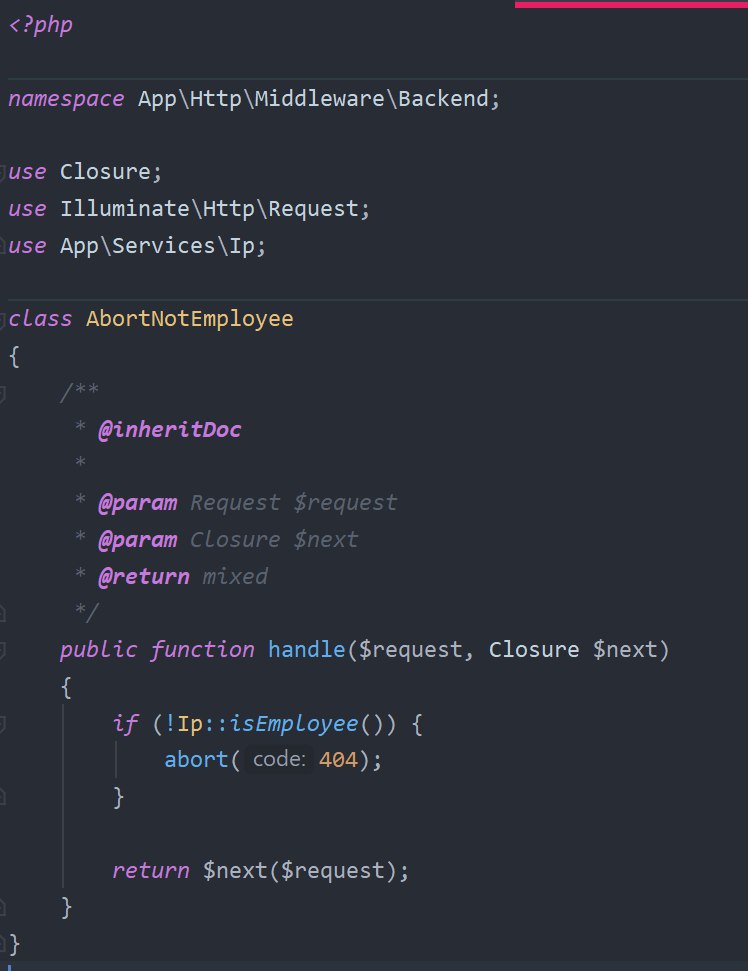Click the "public" keyword
The height and width of the screenshot is (971, 748).
point(98,650)
